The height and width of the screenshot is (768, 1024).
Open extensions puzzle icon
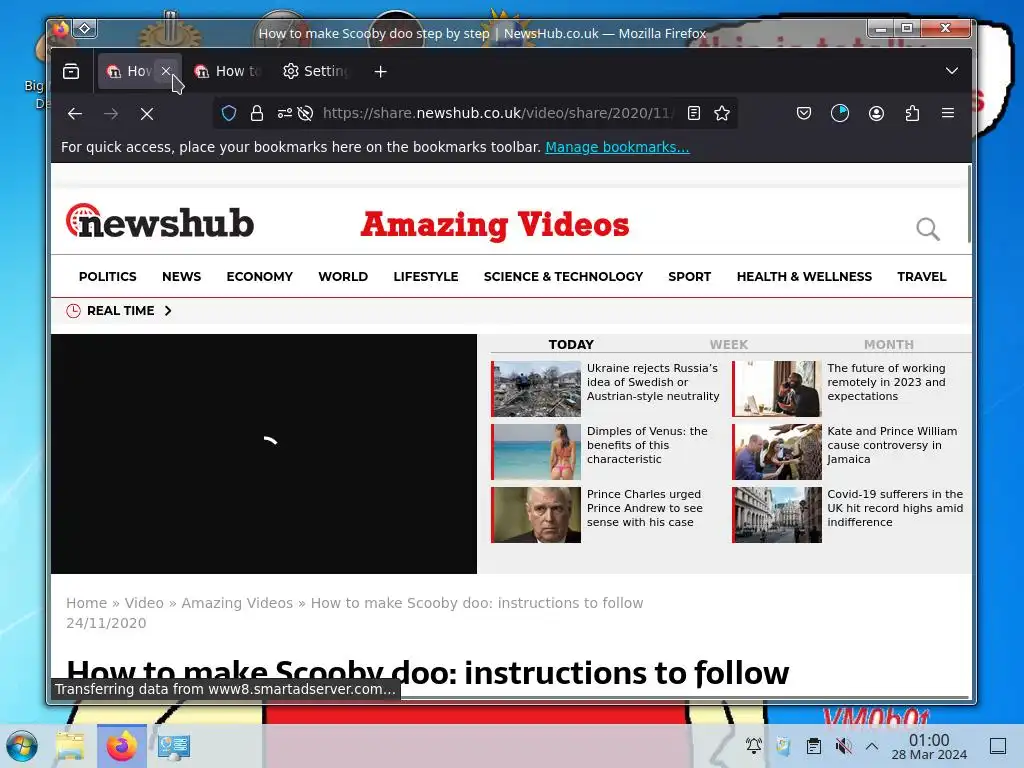click(912, 114)
